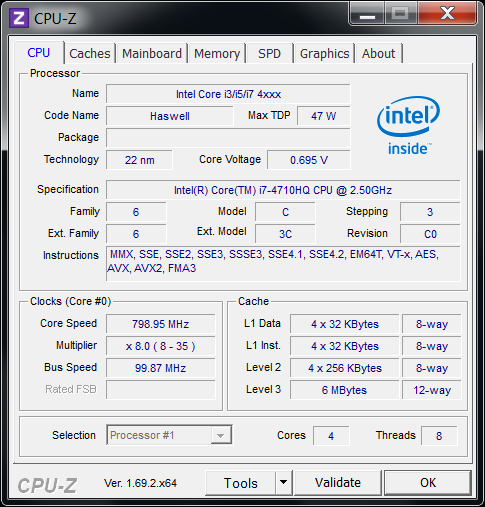Click the 0.695 V core voltage value
Screen dimensions: 485x507
click(x=309, y=160)
